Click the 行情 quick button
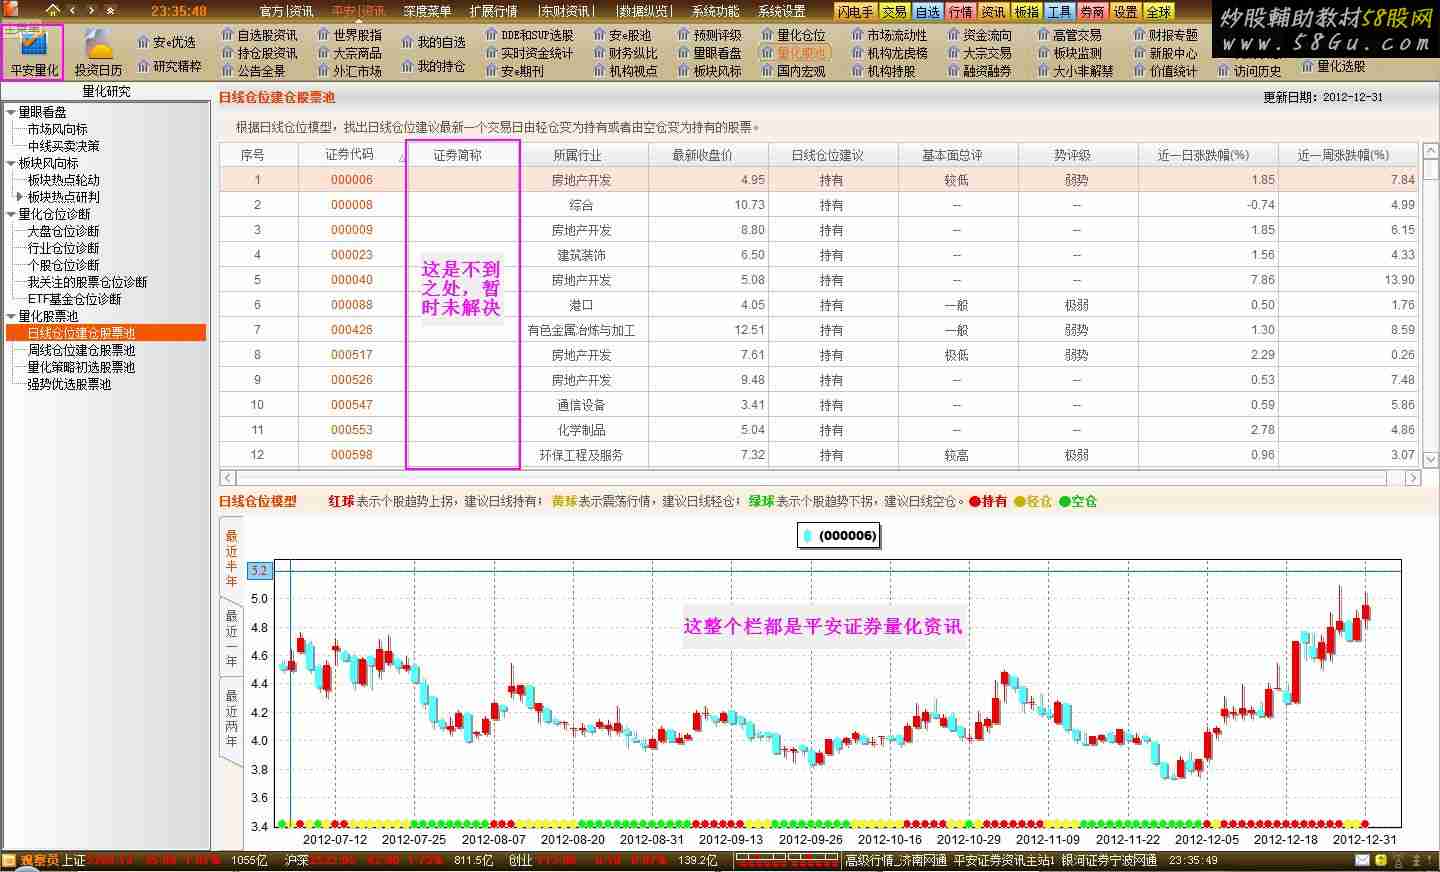1440x872 pixels. point(961,12)
